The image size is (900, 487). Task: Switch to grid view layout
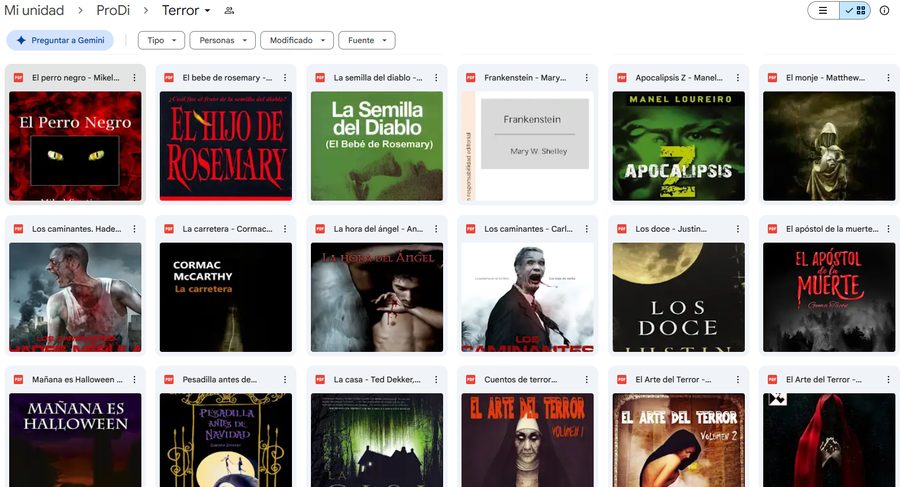tap(855, 10)
